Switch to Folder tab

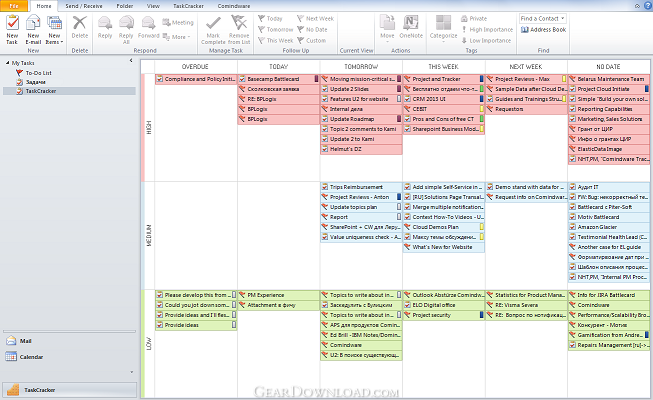click(125, 6)
